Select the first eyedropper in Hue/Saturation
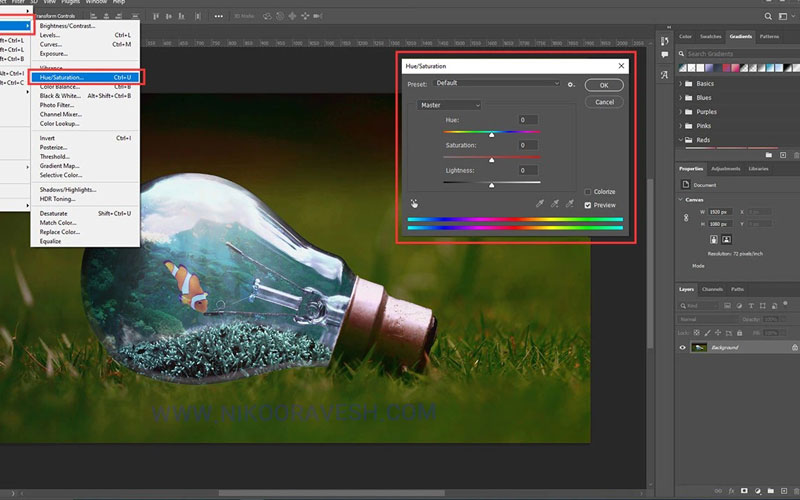This screenshot has height=500, width=800. click(540, 204)
